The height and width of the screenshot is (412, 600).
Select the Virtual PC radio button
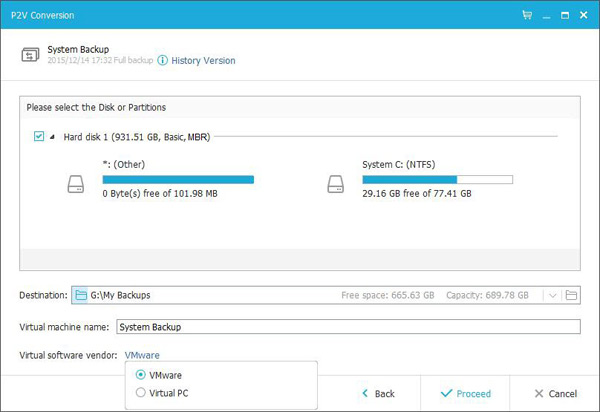pos(140,392)
